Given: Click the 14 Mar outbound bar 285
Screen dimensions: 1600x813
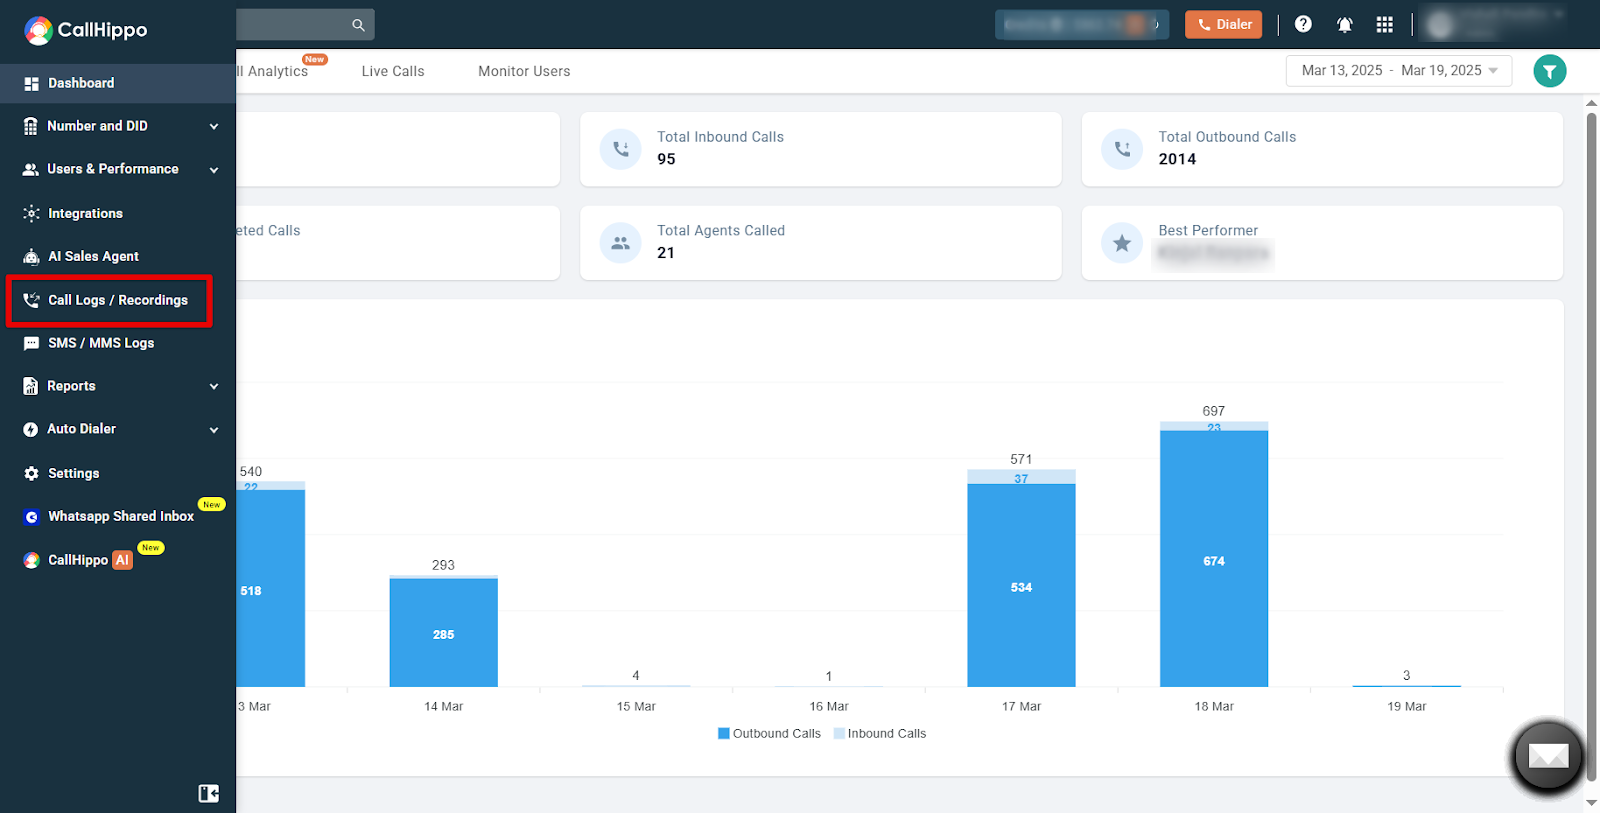Looking at the screenshot, I should [x=443, y=633].
